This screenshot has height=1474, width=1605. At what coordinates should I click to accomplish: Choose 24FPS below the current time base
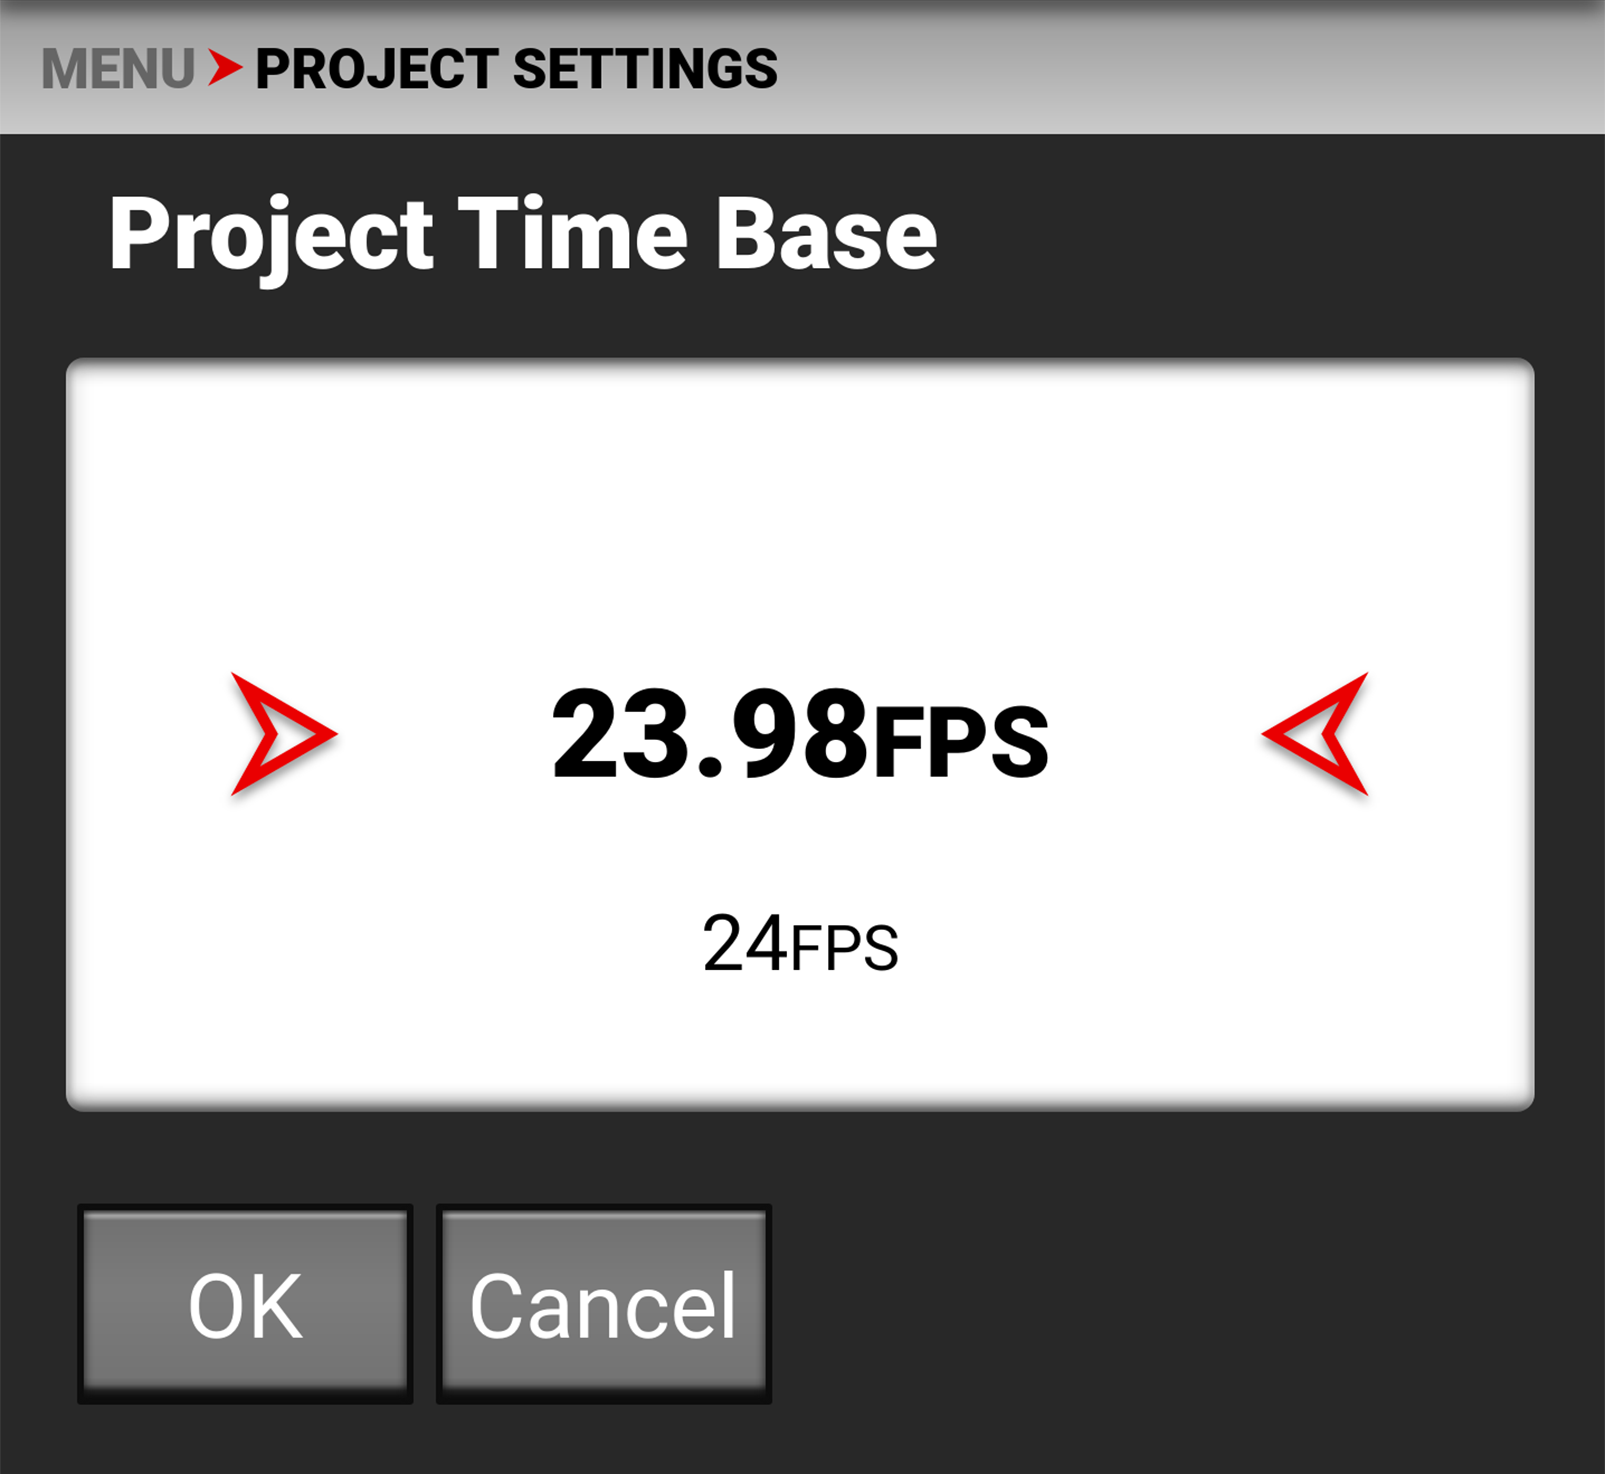800,943
